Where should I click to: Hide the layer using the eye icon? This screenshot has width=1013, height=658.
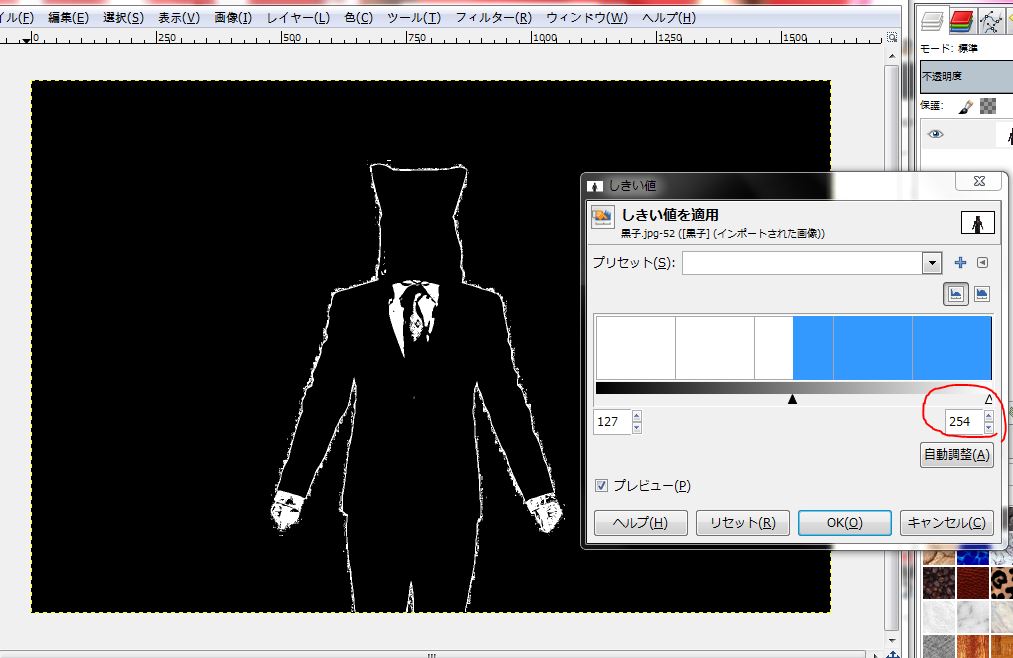(x=934, y=132)
